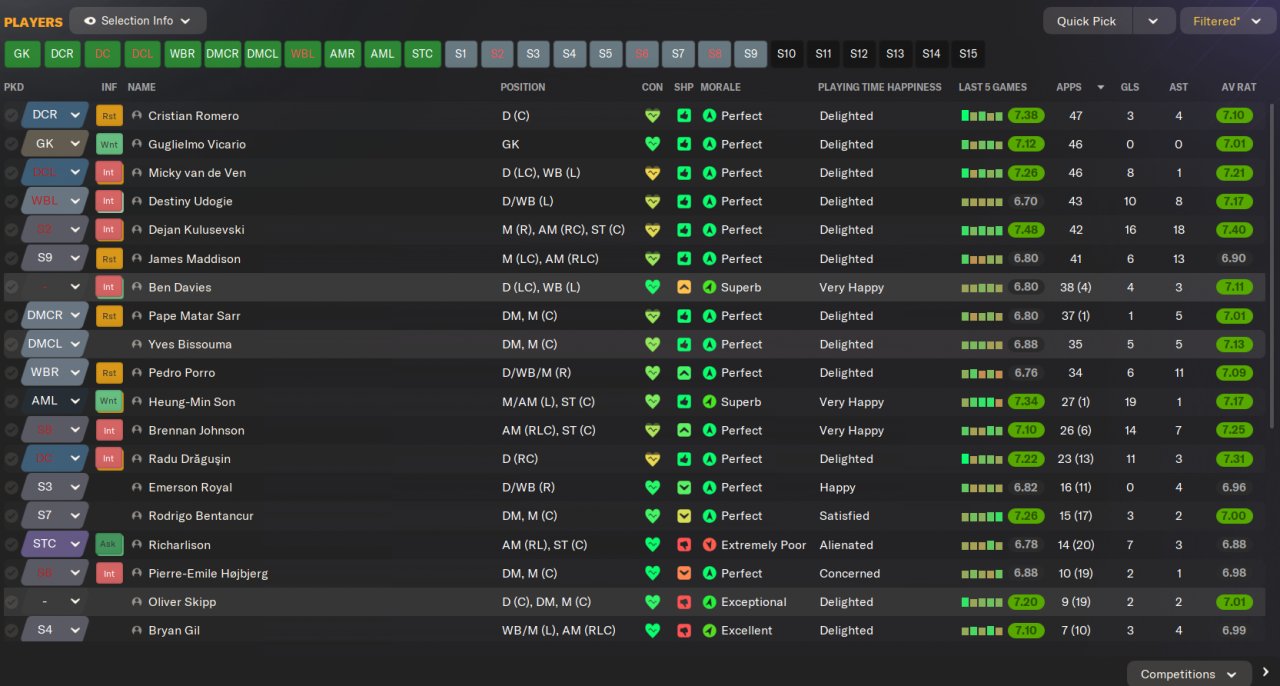1280x686 pixels.
Task: Click the Int info badge for Micky van de Ven
Action: [109, 173]
